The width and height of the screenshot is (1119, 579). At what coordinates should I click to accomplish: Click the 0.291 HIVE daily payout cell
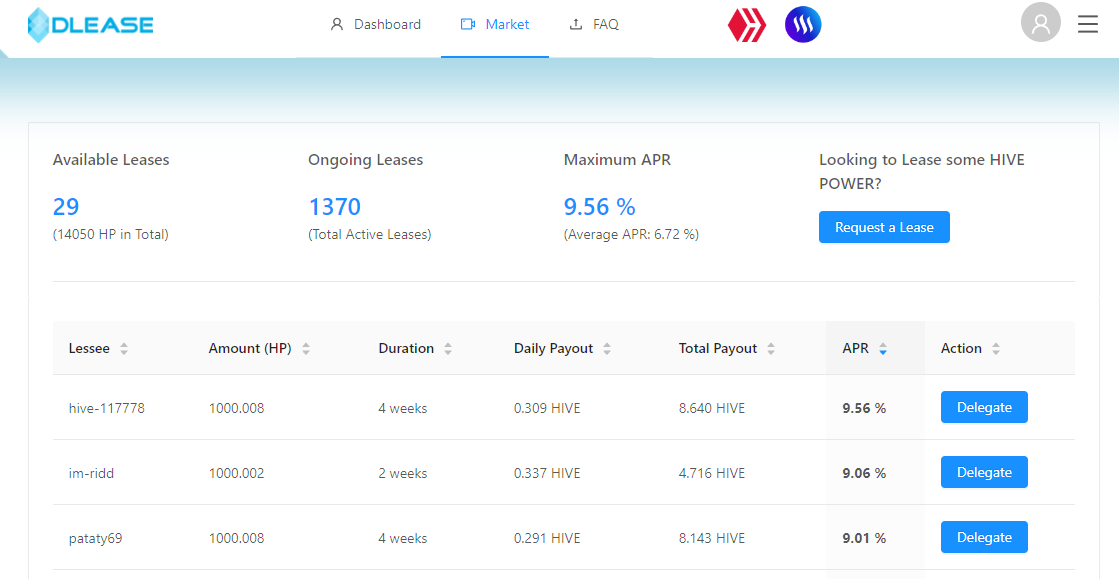pyautogui.click(x=547, y=538)
